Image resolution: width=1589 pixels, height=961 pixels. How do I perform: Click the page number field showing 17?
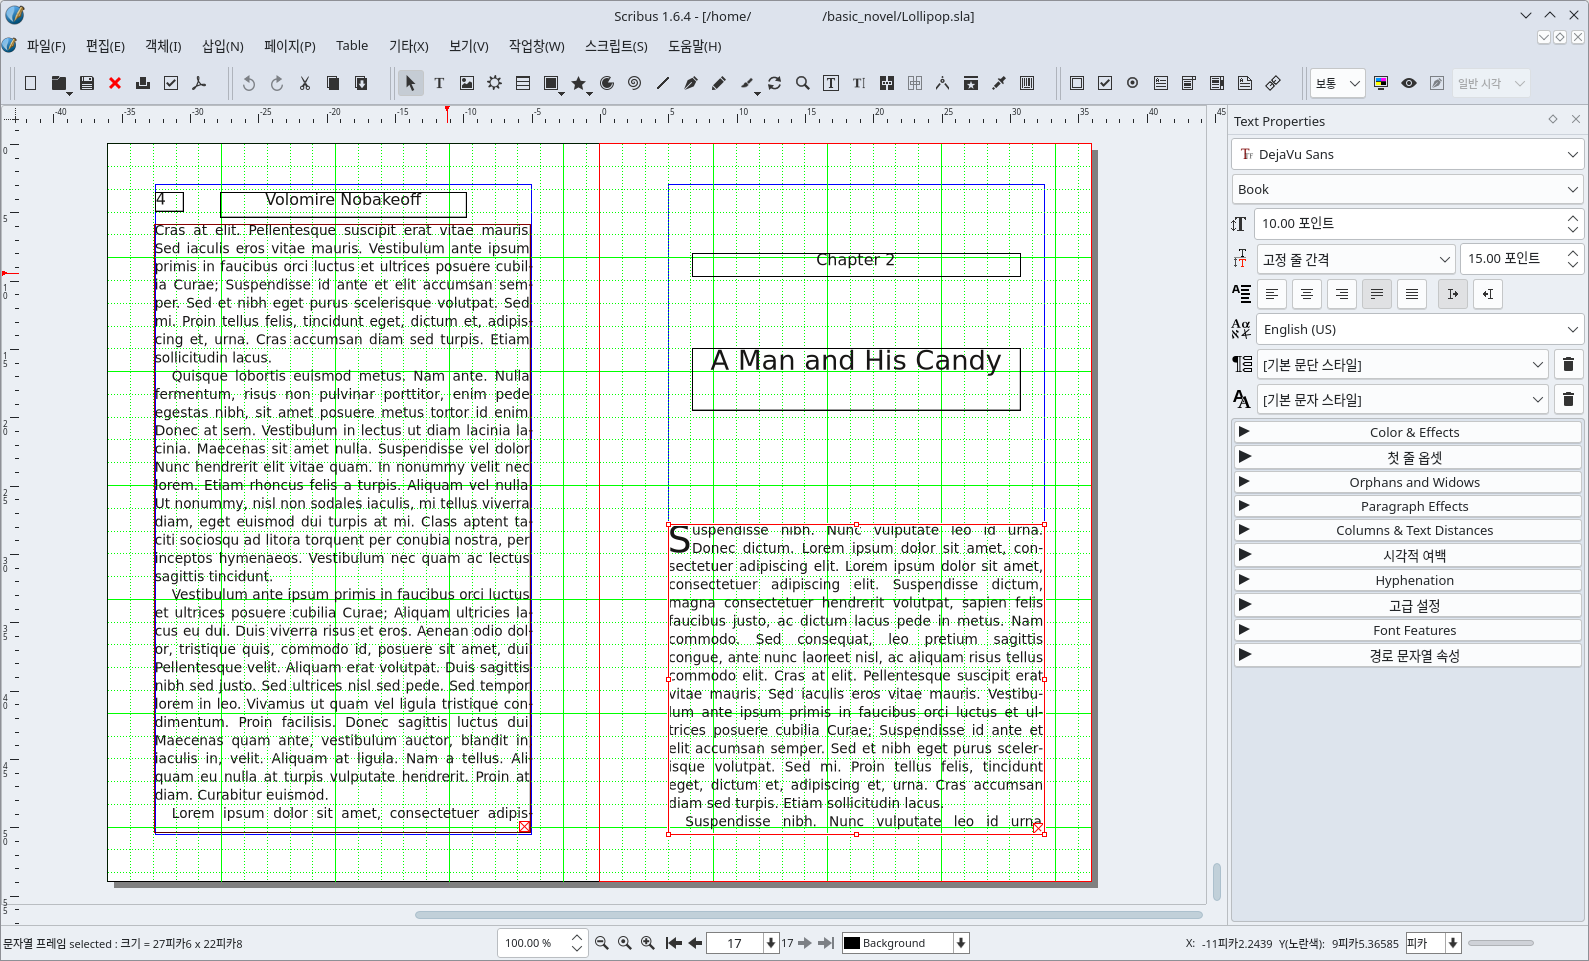[x=734, y=943]
